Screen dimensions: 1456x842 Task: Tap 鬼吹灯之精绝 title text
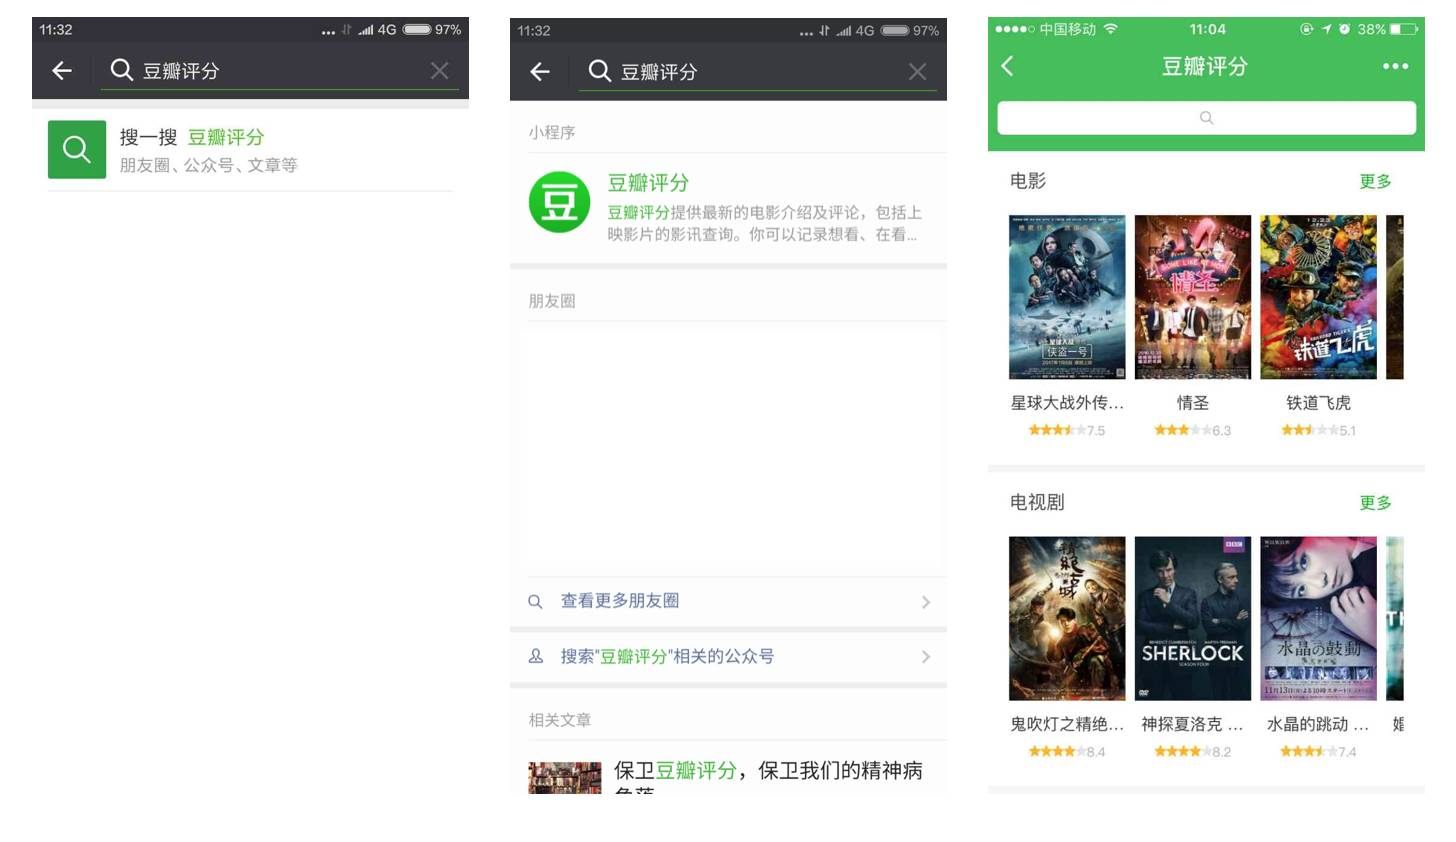1067,724
